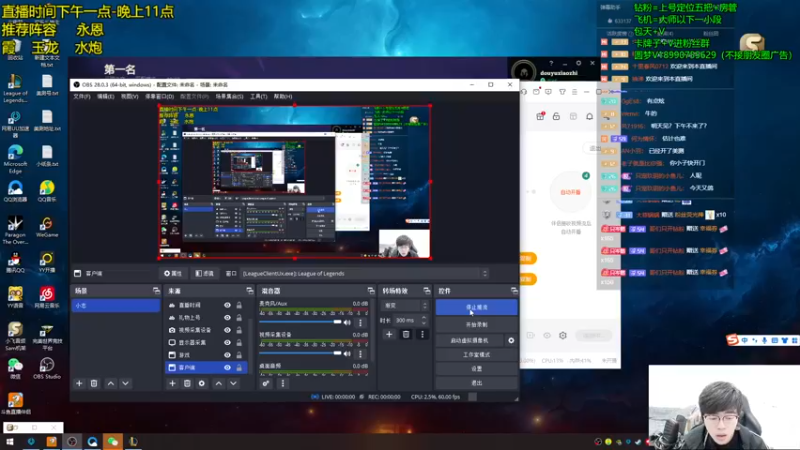Click the exit button at the bottom of Controls
800x450 pixels.
coord(477,383)
